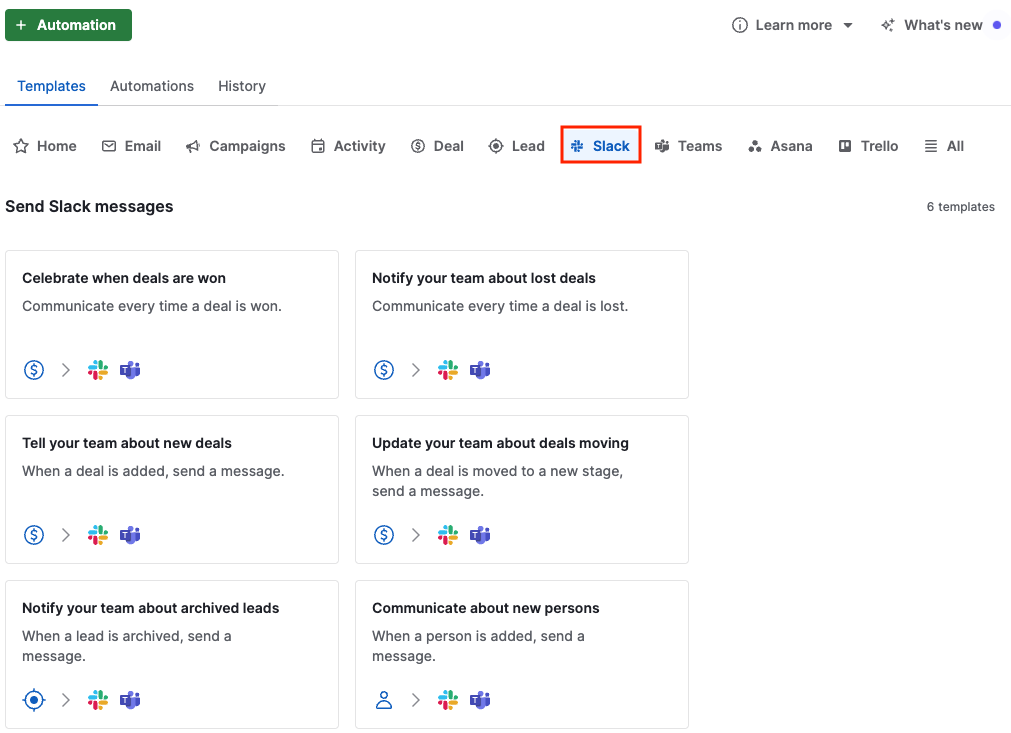Click the deal dollar icon on Tell your team about new deals
Screen dimensions: 1011x733
point(33,535)
